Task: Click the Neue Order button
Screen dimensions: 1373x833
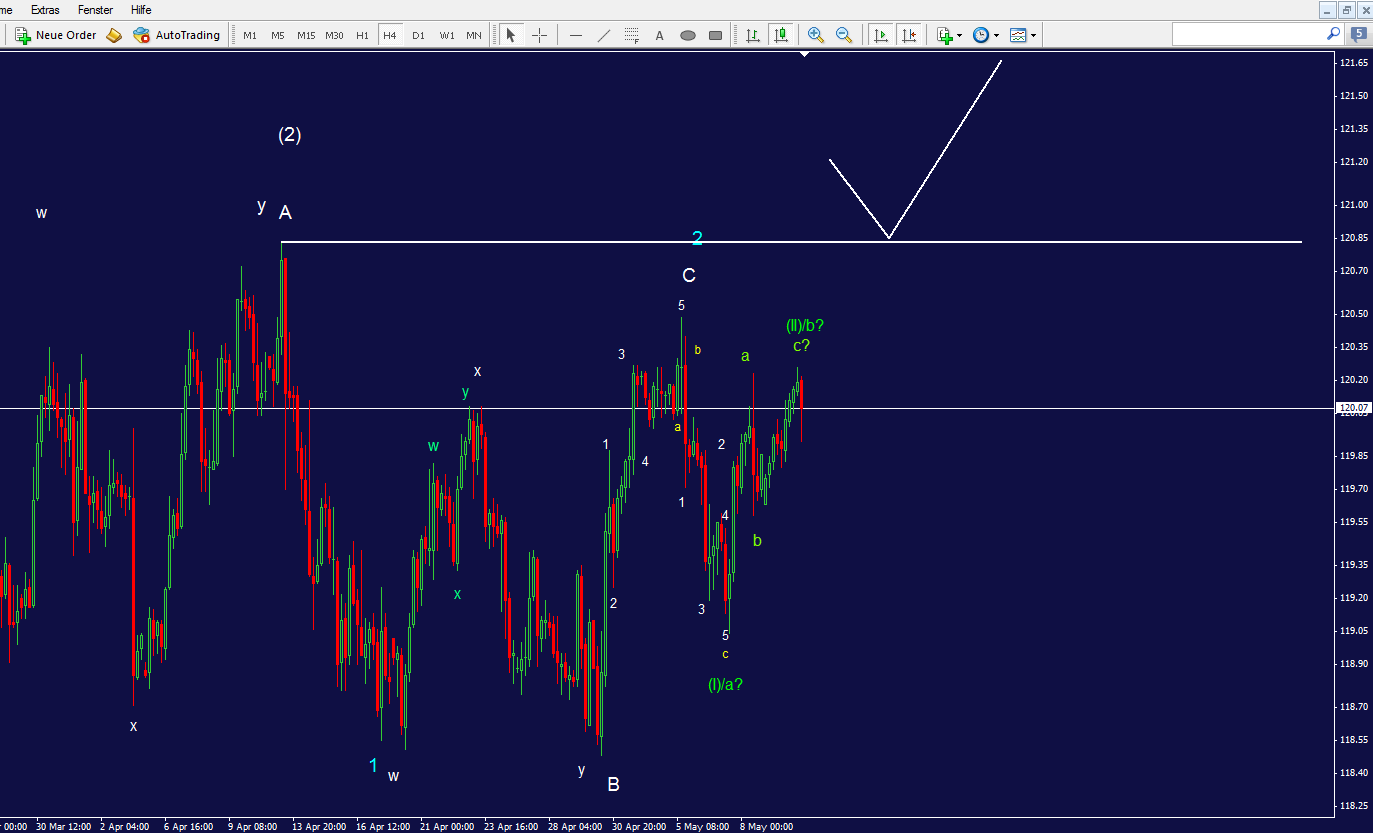Action: click(55, 34)
